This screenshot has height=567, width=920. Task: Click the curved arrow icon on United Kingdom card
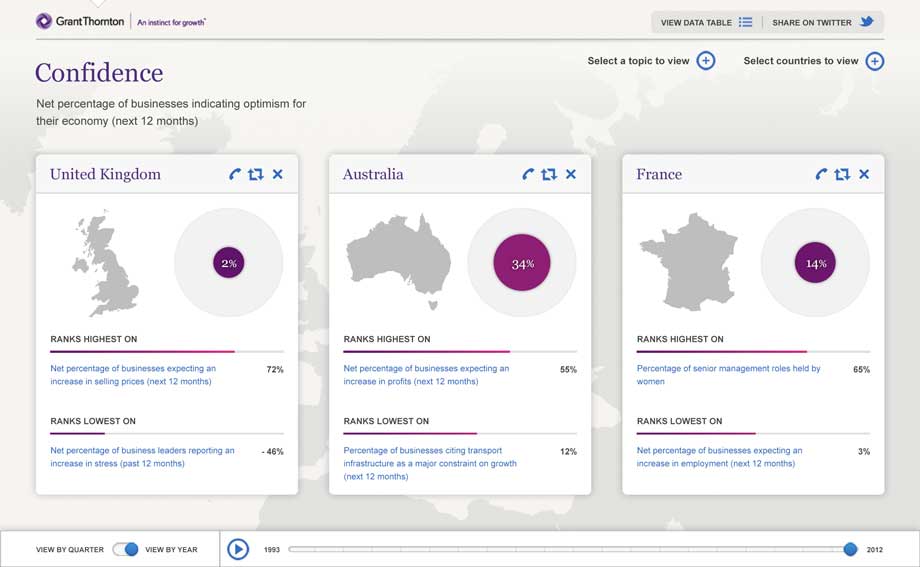[235, 174]
